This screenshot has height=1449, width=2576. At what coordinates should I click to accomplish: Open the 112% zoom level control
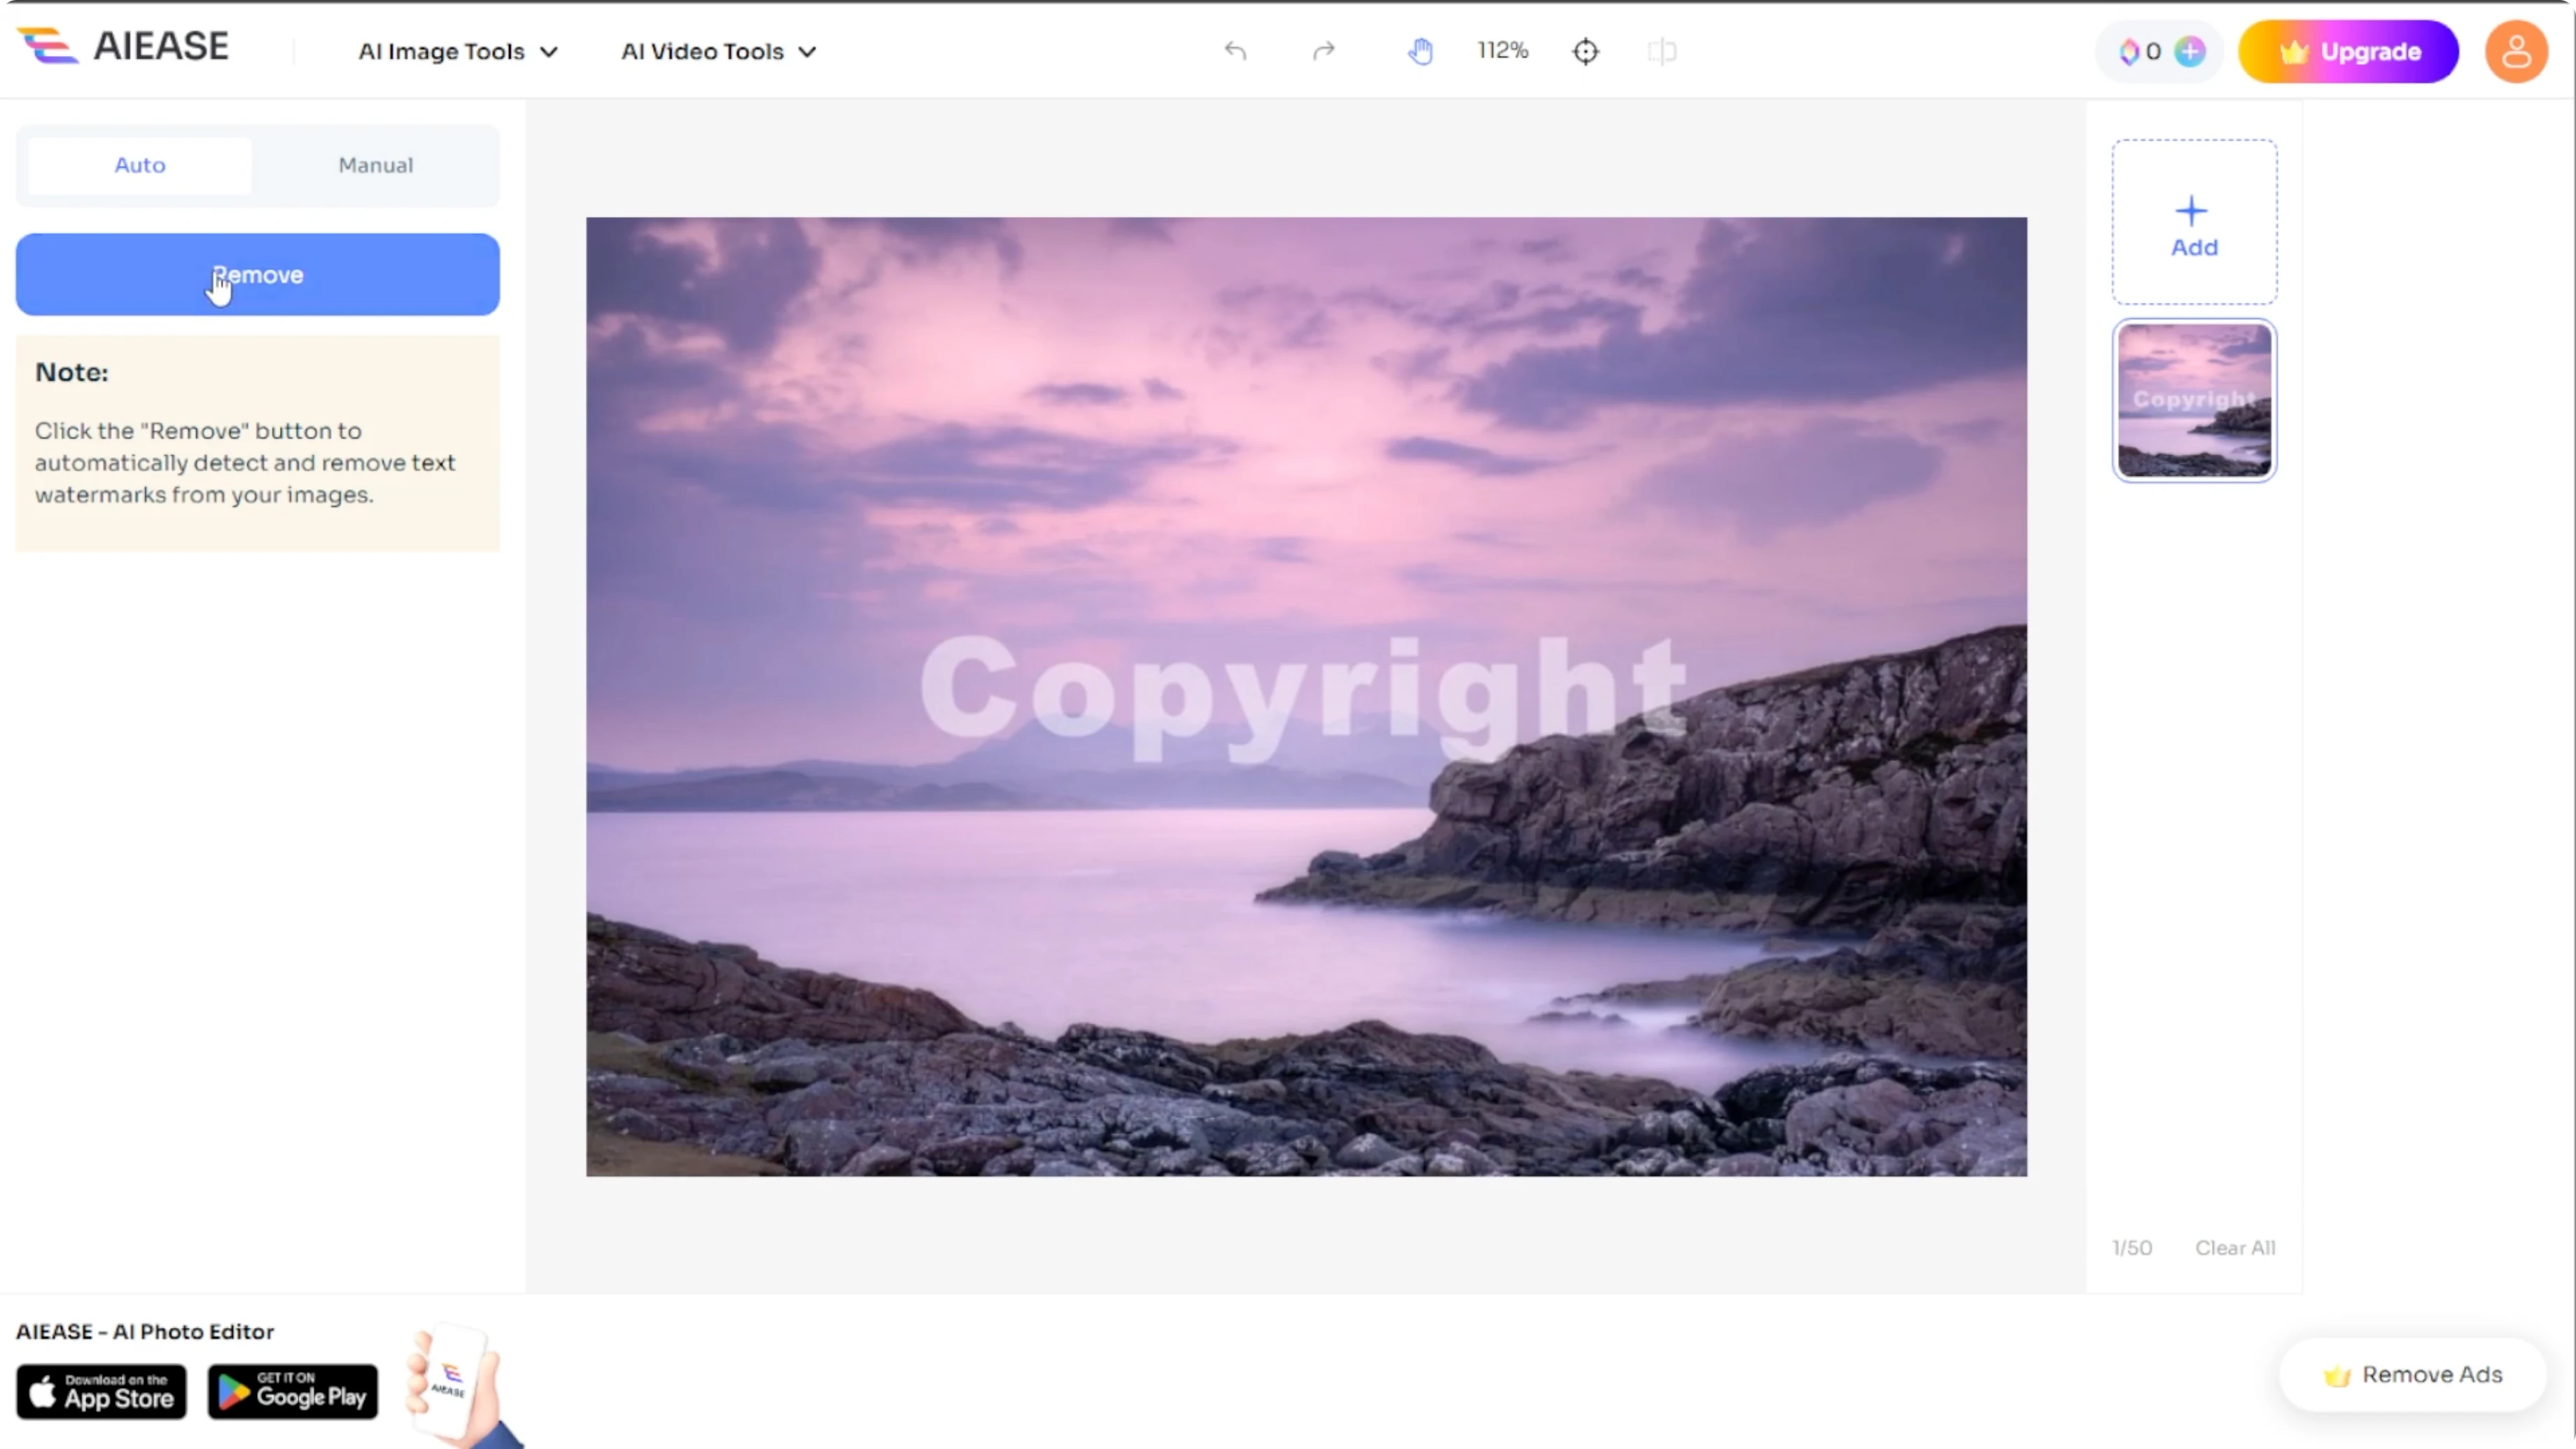point(1503,50)
